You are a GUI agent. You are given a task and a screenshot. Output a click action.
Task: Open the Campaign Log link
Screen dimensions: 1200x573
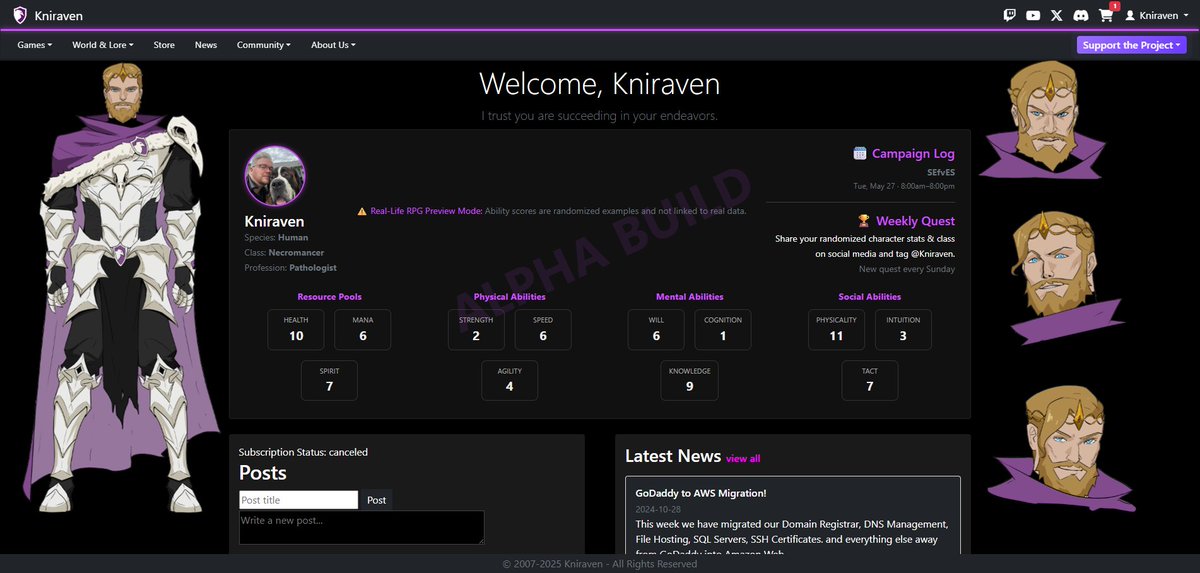[x=913, y=154]
